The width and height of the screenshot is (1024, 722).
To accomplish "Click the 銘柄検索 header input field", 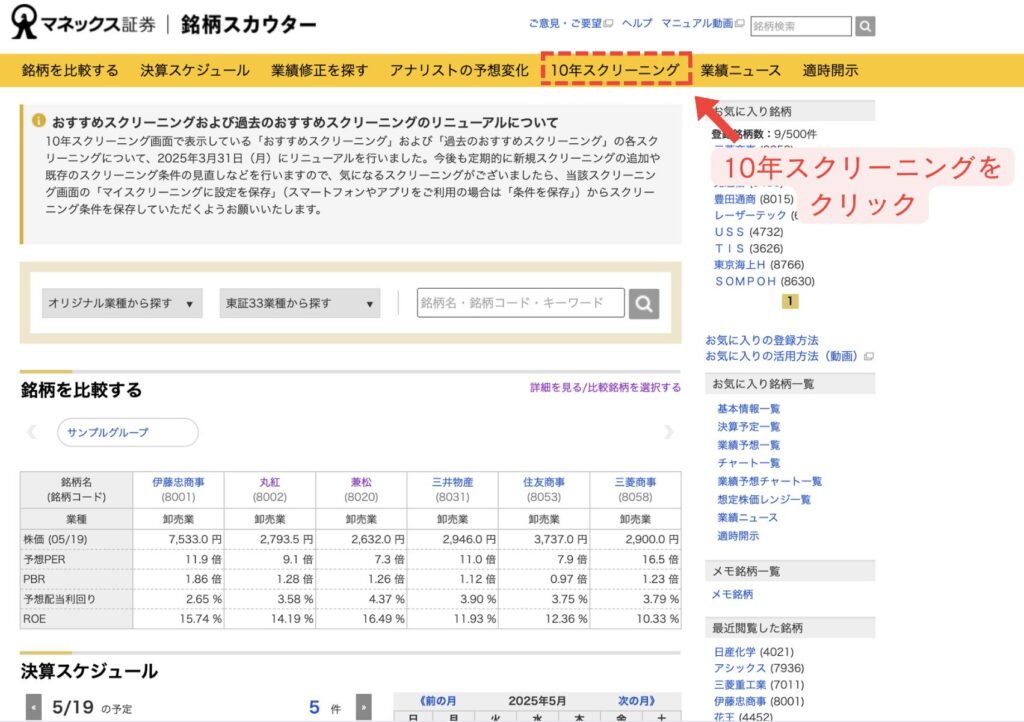I will coord(801,26).
